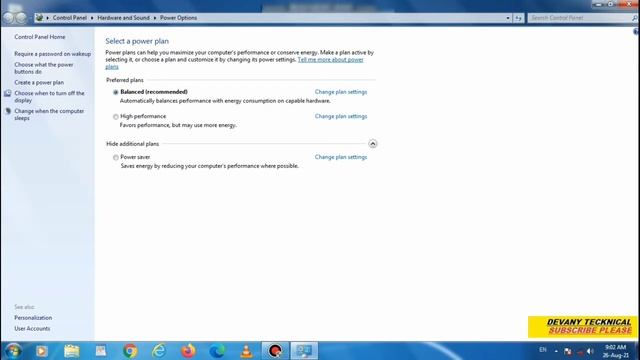Expand the address bar history dropdown arrow
The height and width of the screenshot is (360, 640).
click(x=508, y=18)
